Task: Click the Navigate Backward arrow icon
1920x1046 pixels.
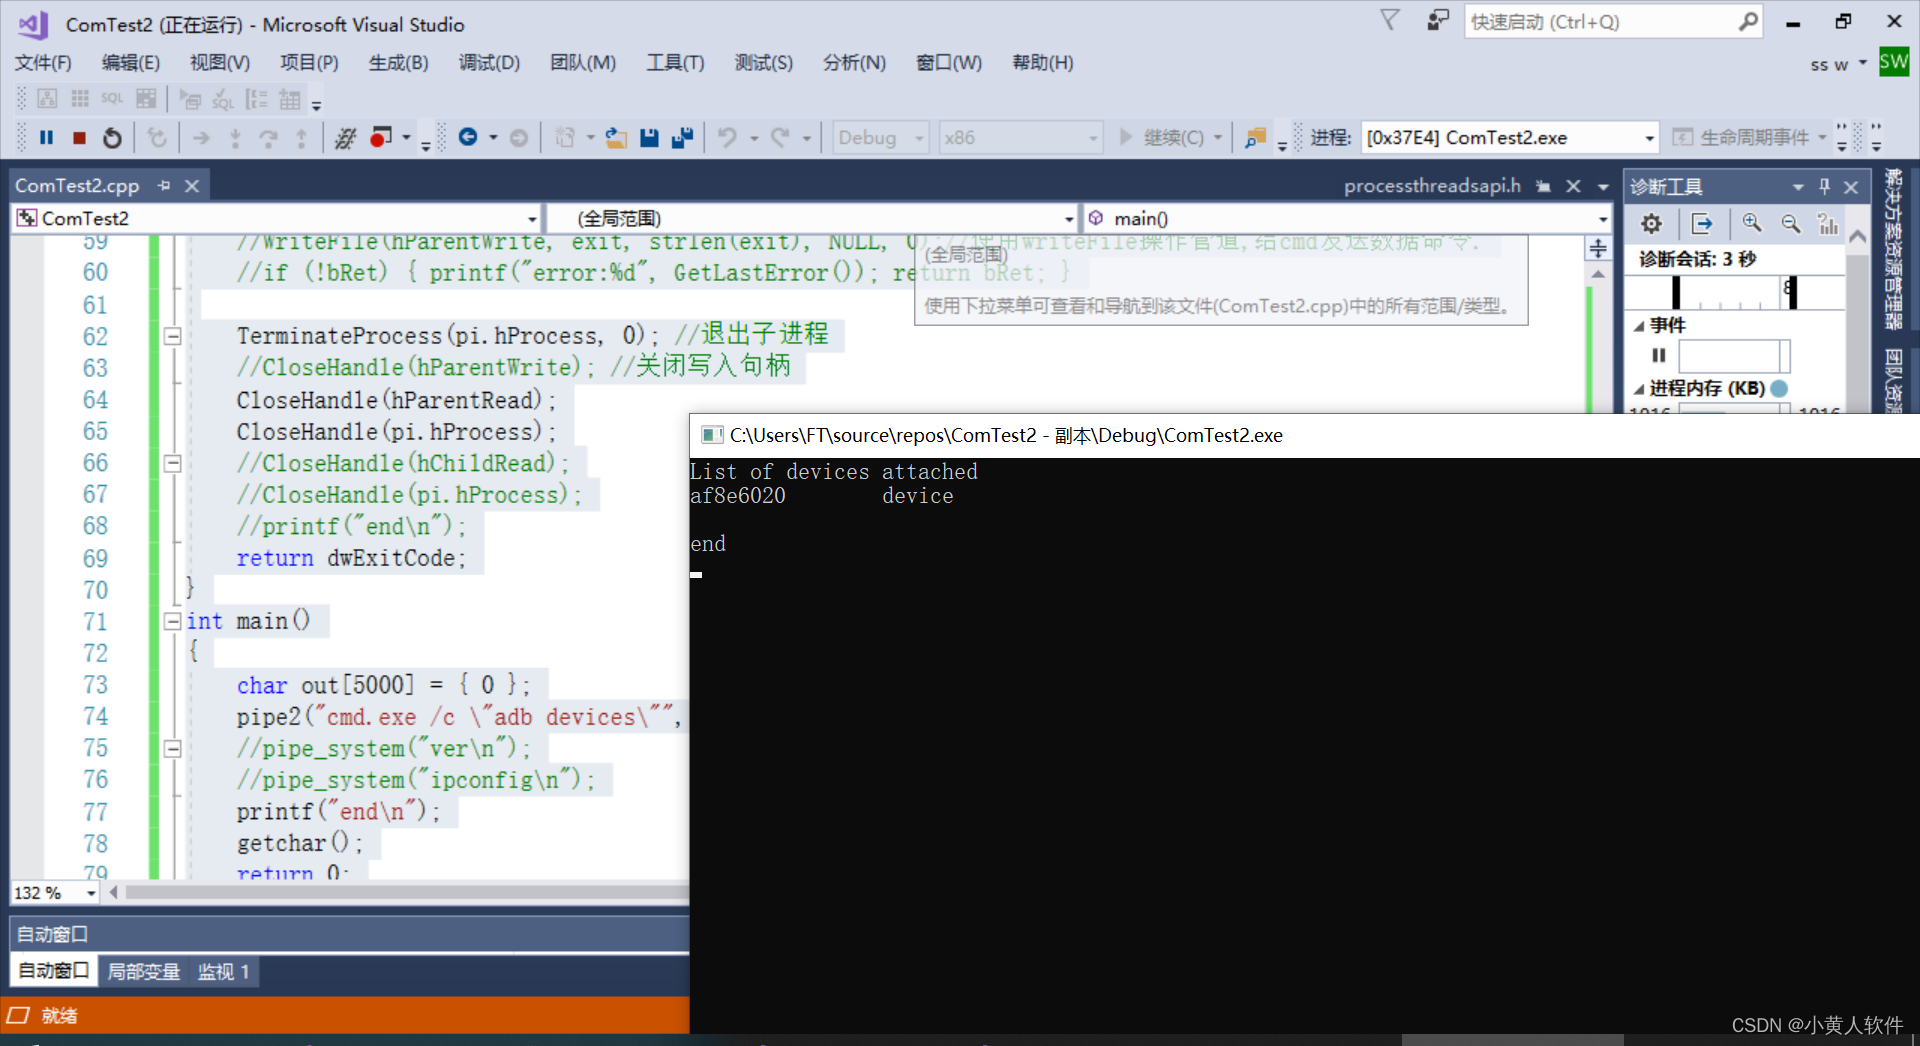Action: click(x=467, y=137)
